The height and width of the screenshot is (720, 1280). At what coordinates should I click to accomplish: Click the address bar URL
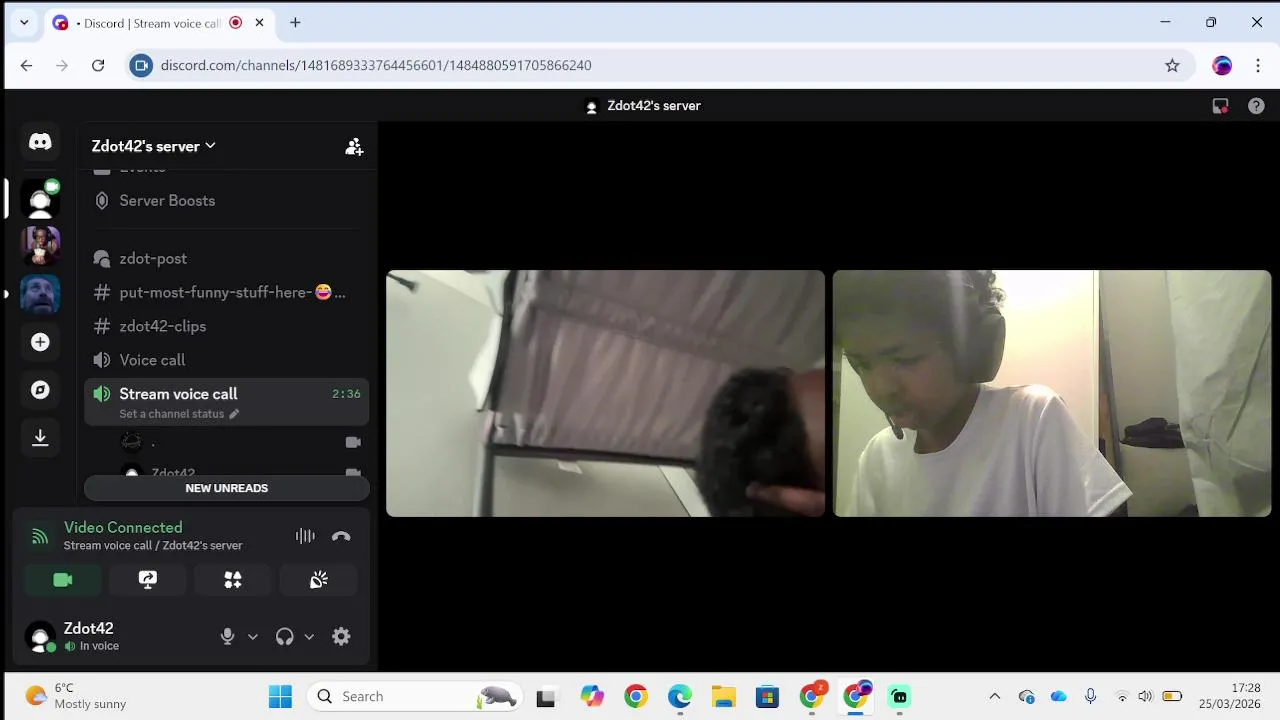[x=376, y=65]
